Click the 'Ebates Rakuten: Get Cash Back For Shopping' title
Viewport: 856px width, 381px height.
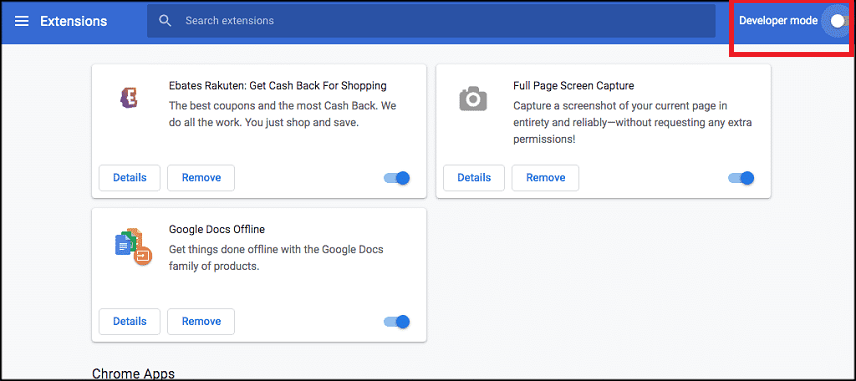tap(278, 86)
